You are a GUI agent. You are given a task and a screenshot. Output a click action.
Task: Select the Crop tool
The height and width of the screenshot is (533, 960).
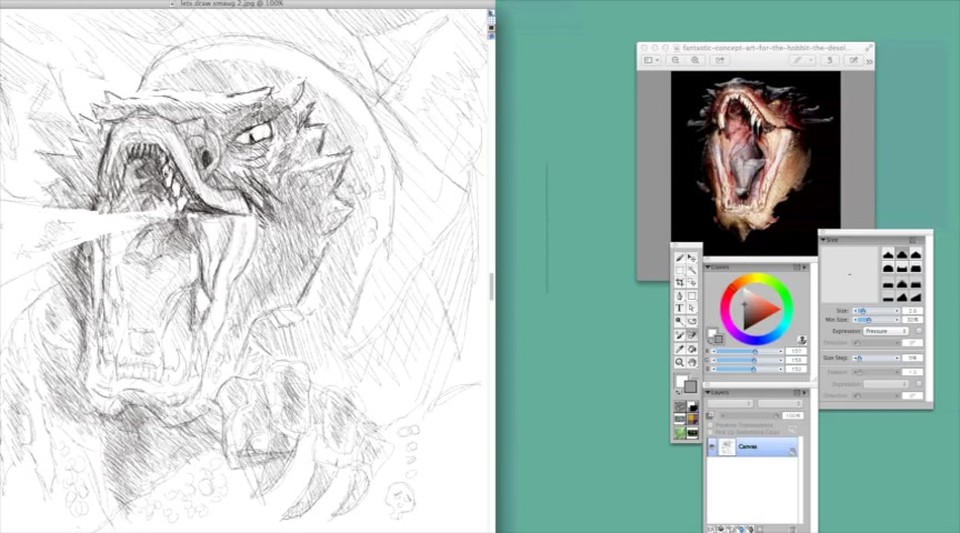(680, 282)
